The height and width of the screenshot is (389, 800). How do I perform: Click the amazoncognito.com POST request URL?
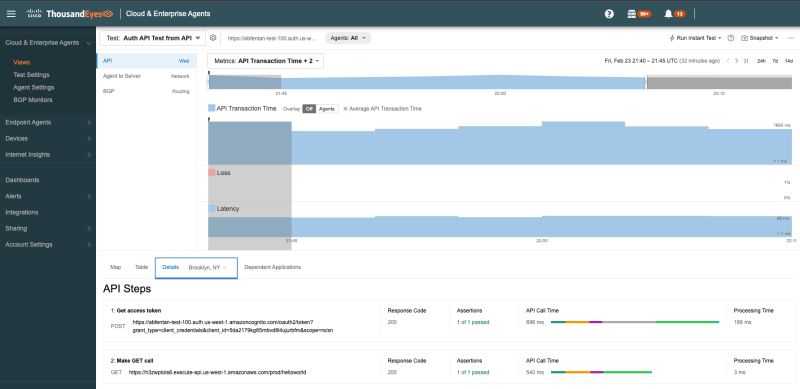[x=233, y=326]
